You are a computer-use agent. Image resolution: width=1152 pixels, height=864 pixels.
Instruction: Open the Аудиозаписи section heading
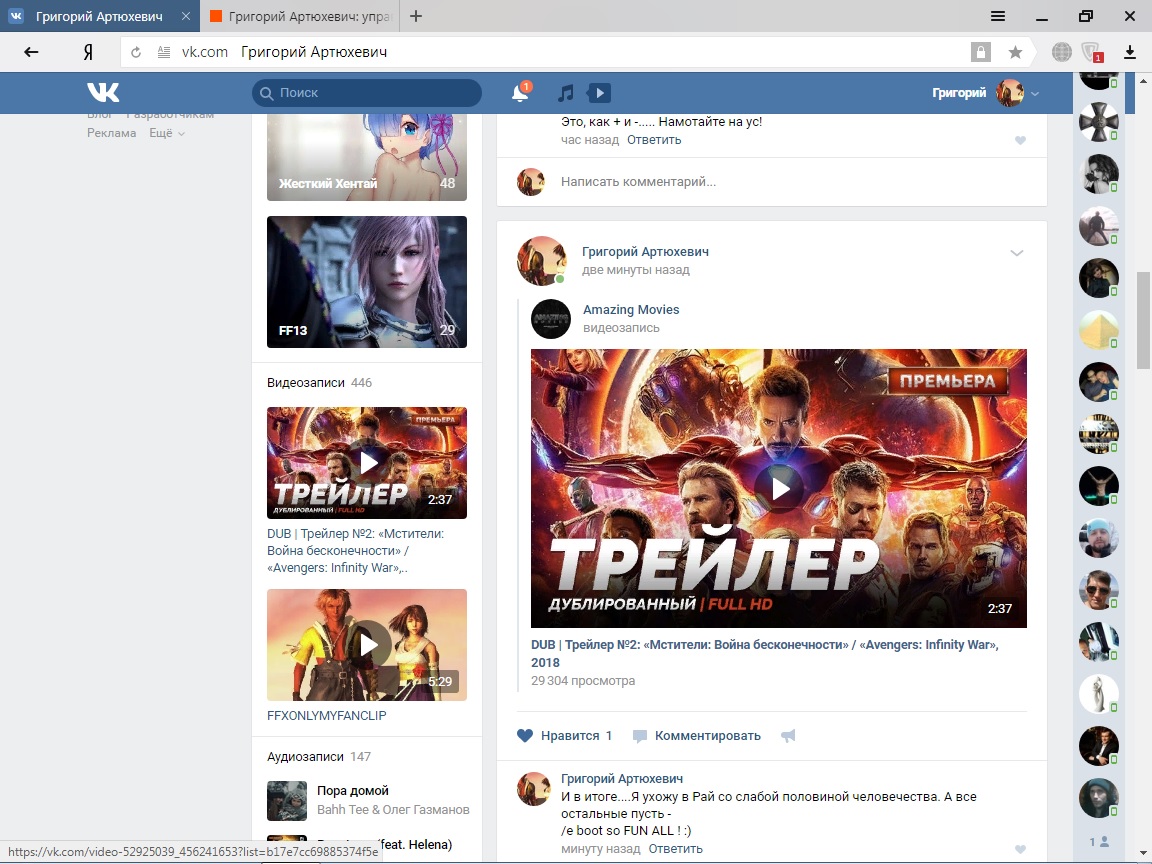click(306, 757)
